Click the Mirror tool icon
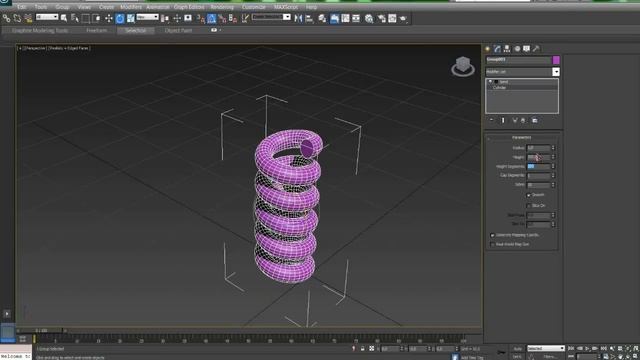Screen dimensions: 640x360 coord(298,18)
